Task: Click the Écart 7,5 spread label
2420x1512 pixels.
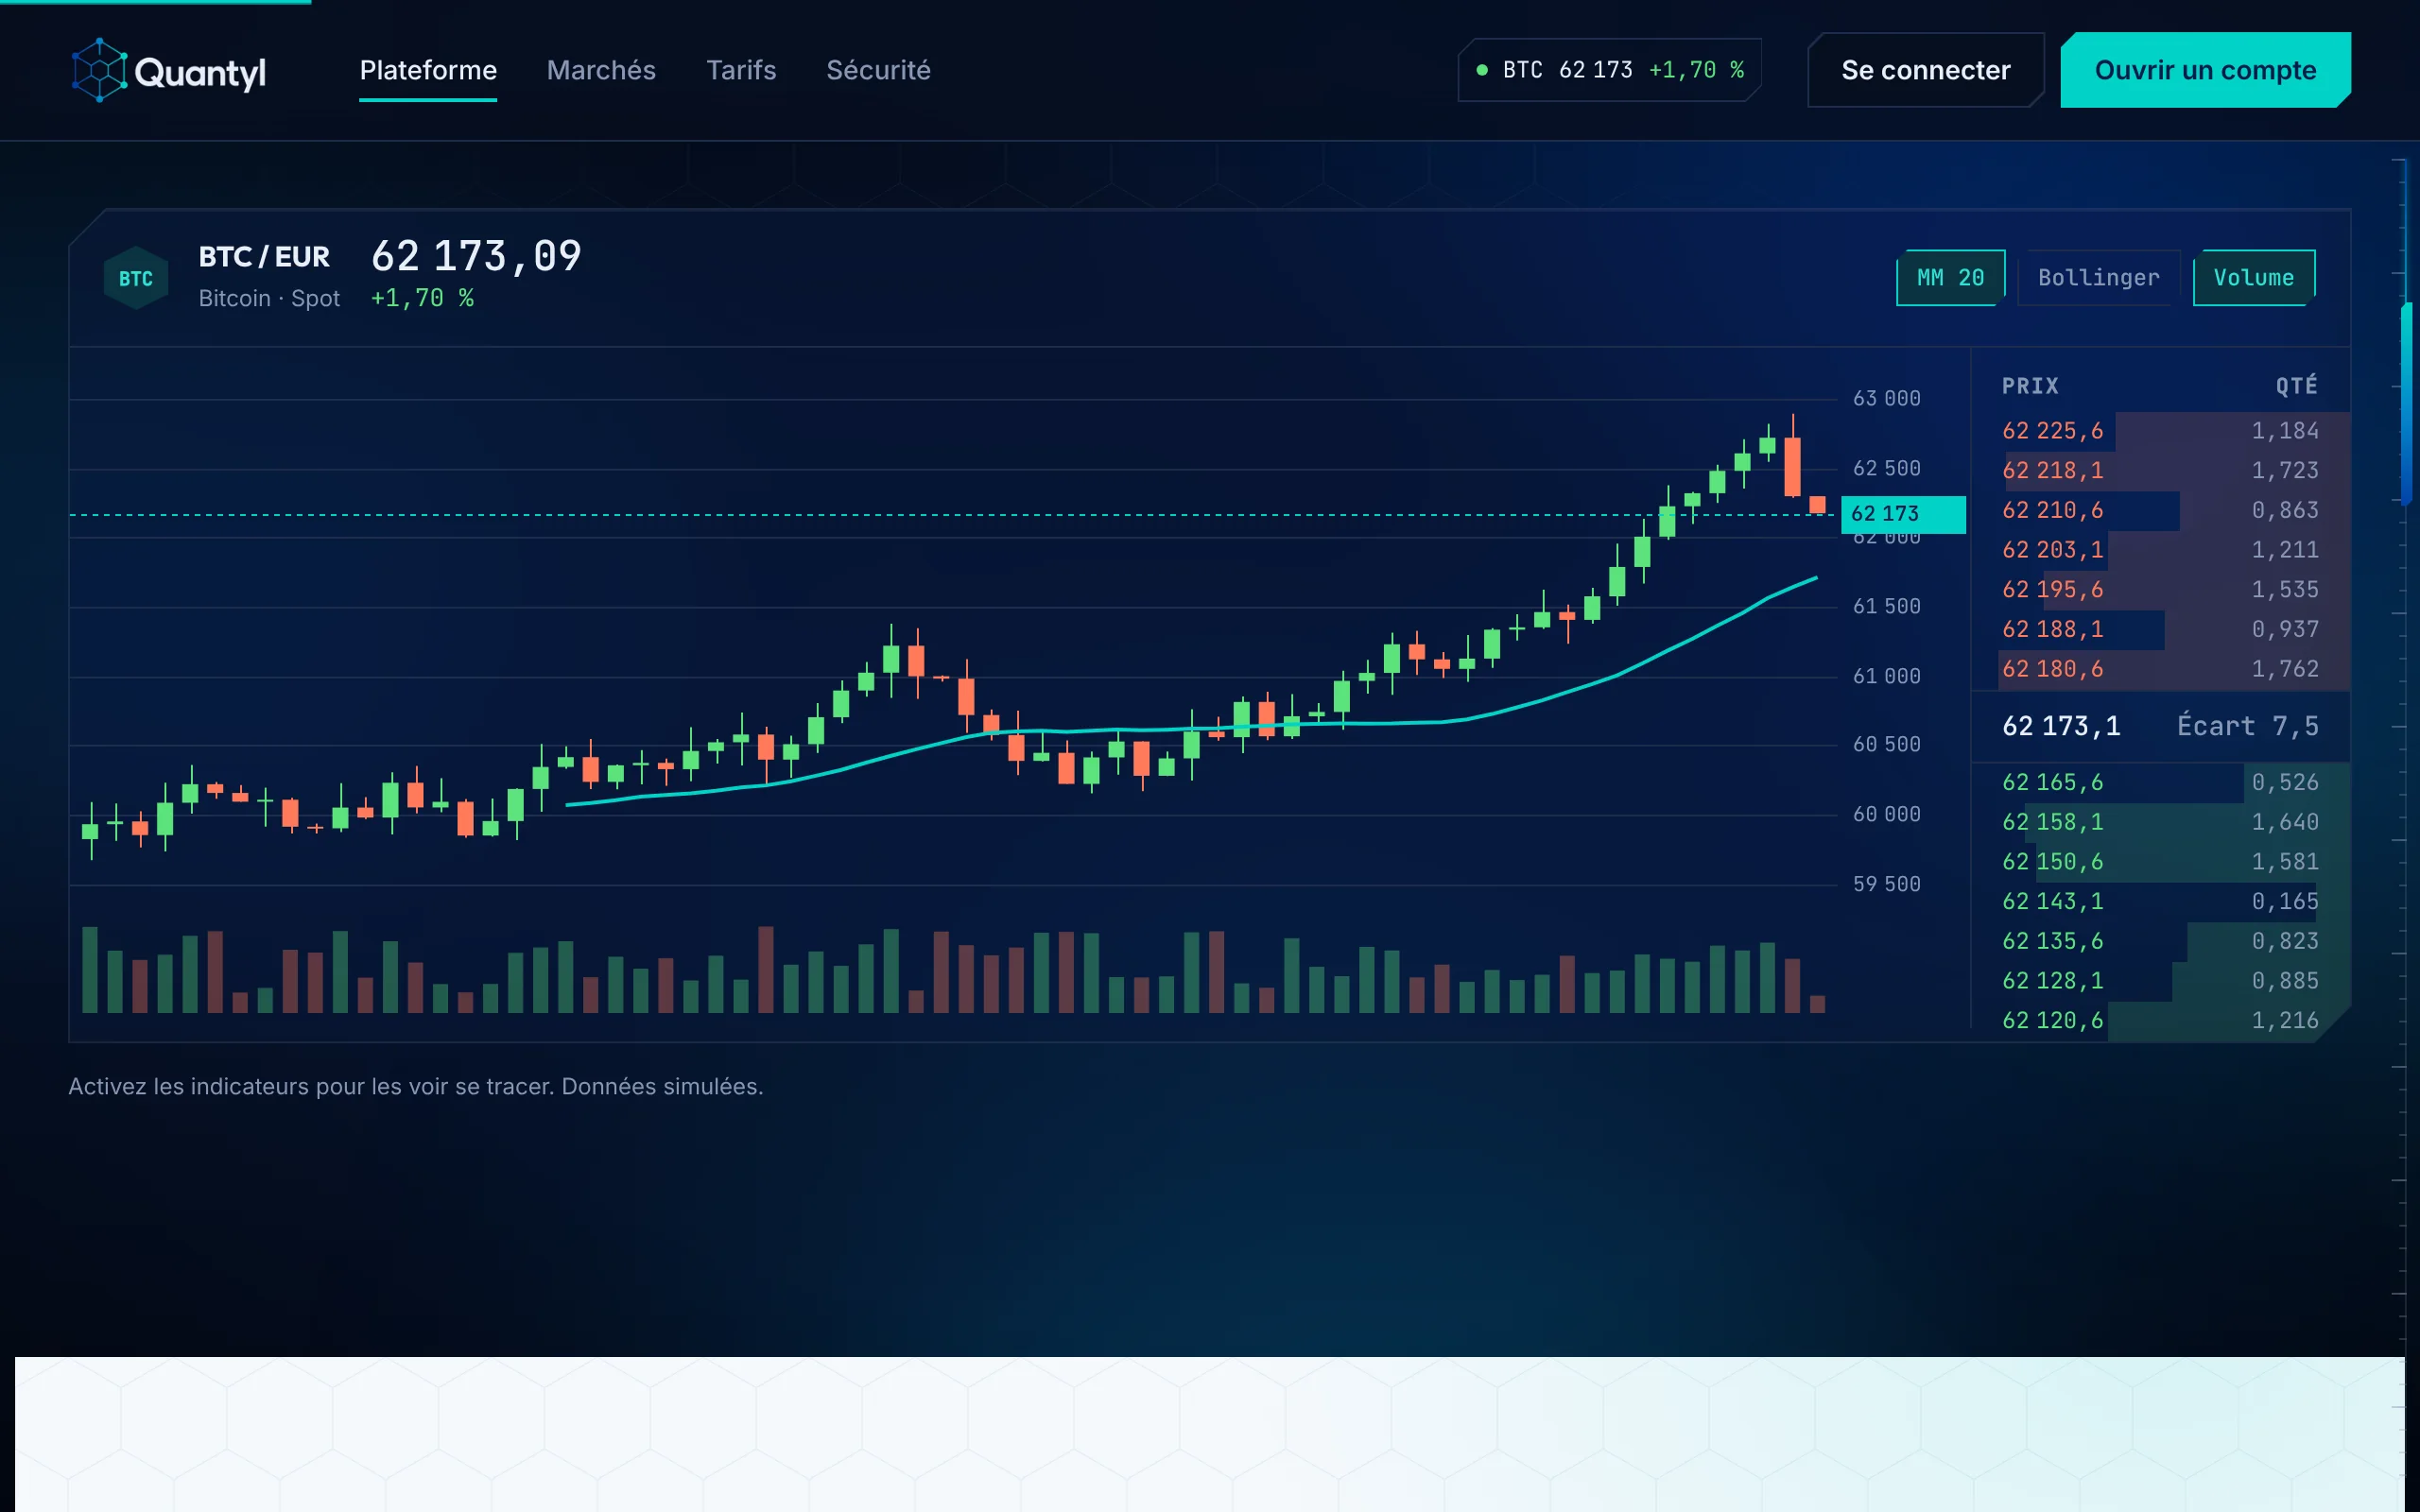Action: tap(2247, 726)
